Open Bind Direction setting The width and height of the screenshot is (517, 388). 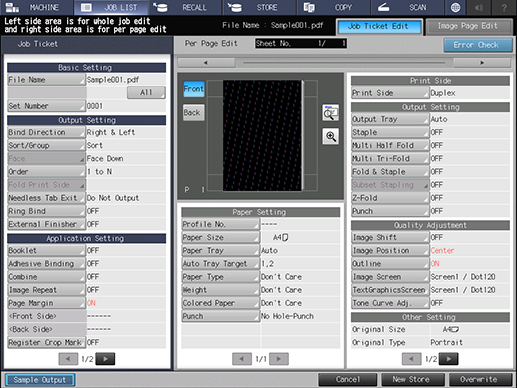coord(46,132)
